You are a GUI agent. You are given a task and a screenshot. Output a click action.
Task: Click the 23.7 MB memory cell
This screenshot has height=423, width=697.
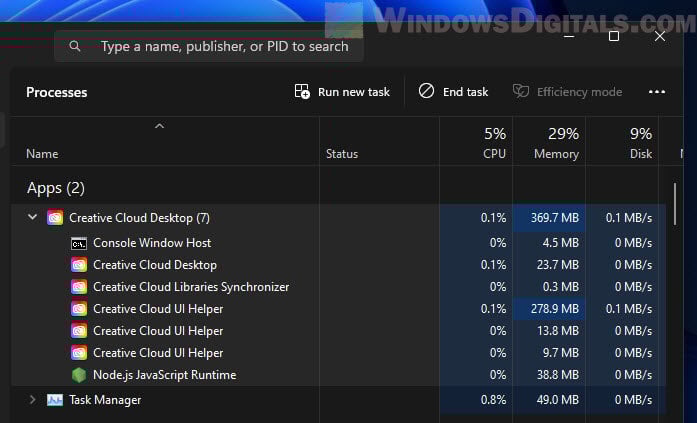point(549,265)
